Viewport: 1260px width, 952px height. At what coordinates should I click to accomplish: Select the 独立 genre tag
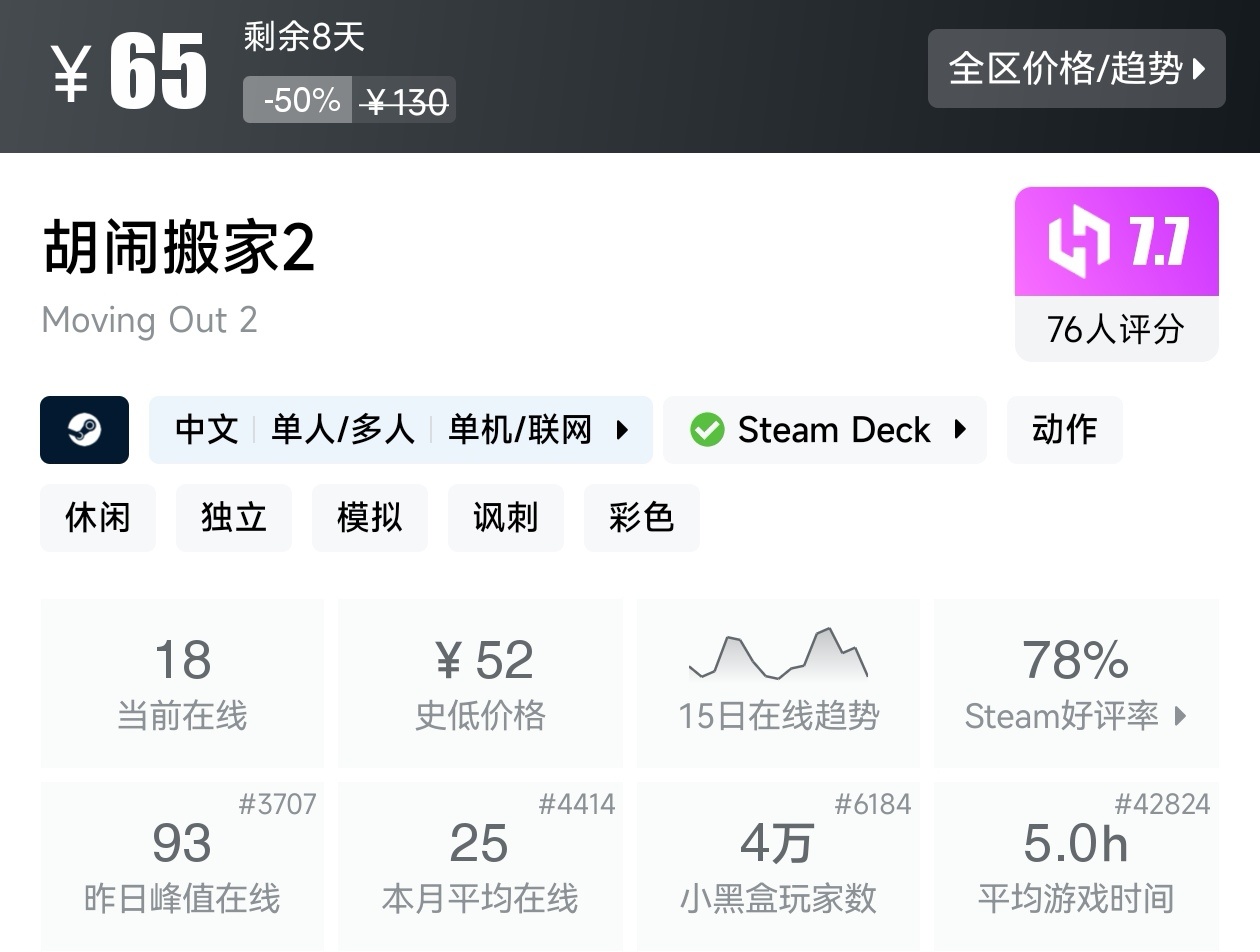(x=234, y=518)
